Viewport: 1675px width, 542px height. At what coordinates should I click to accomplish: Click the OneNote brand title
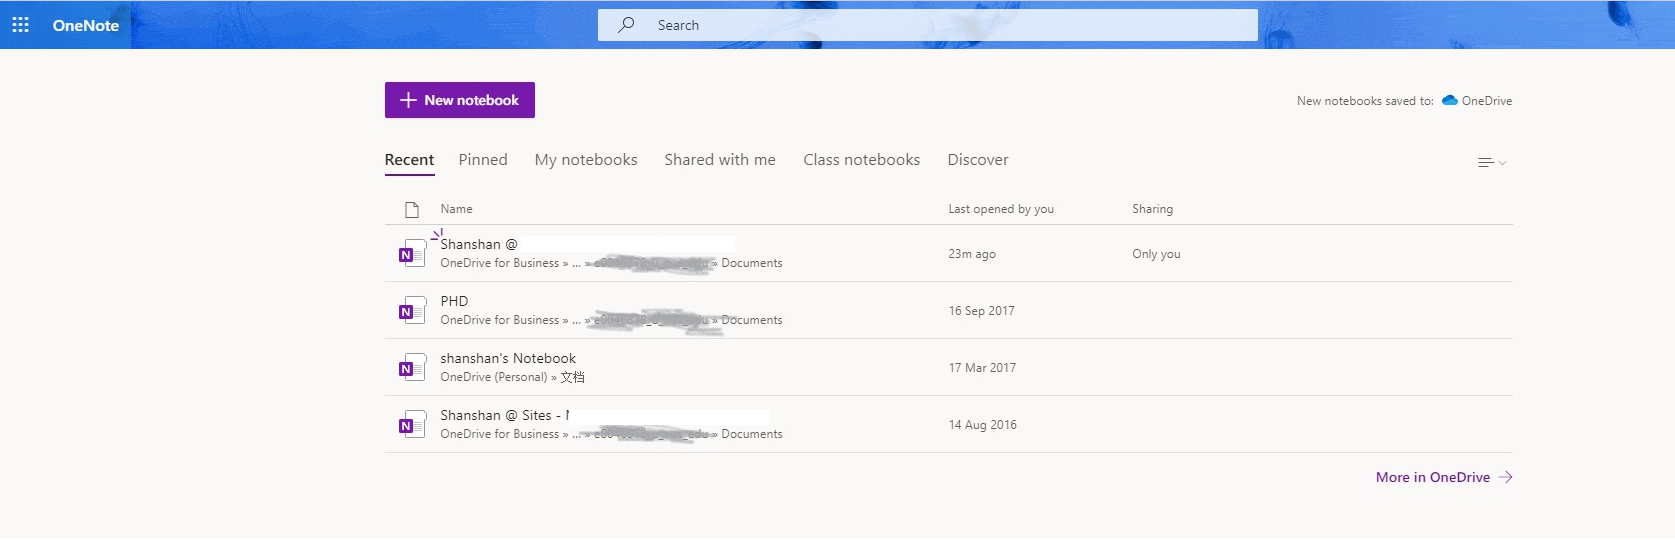click(86, 26)
